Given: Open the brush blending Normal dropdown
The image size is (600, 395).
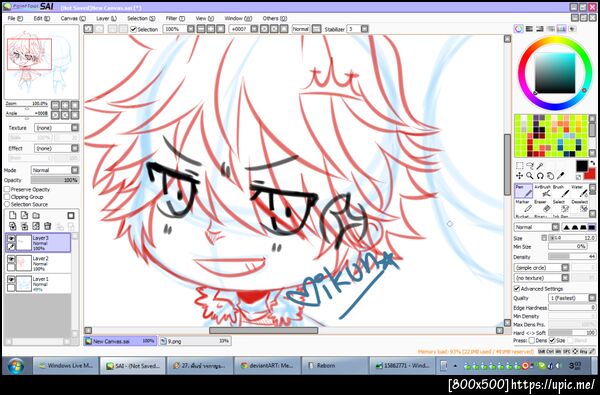Looking at the screenshot, I should [x=536, y=227].
